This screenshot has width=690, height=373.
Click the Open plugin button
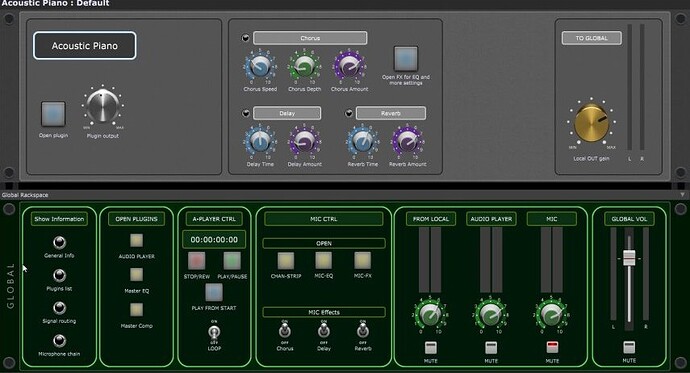point(53,114)
